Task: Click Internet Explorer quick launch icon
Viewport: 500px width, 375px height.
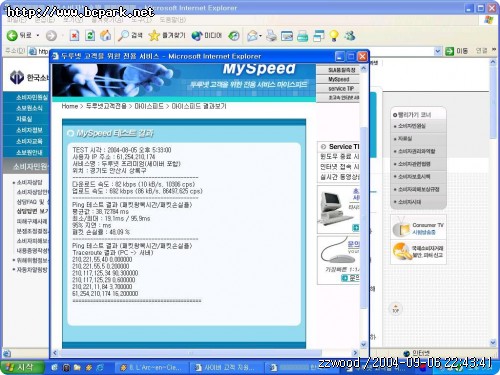Action: click(100, 367)
